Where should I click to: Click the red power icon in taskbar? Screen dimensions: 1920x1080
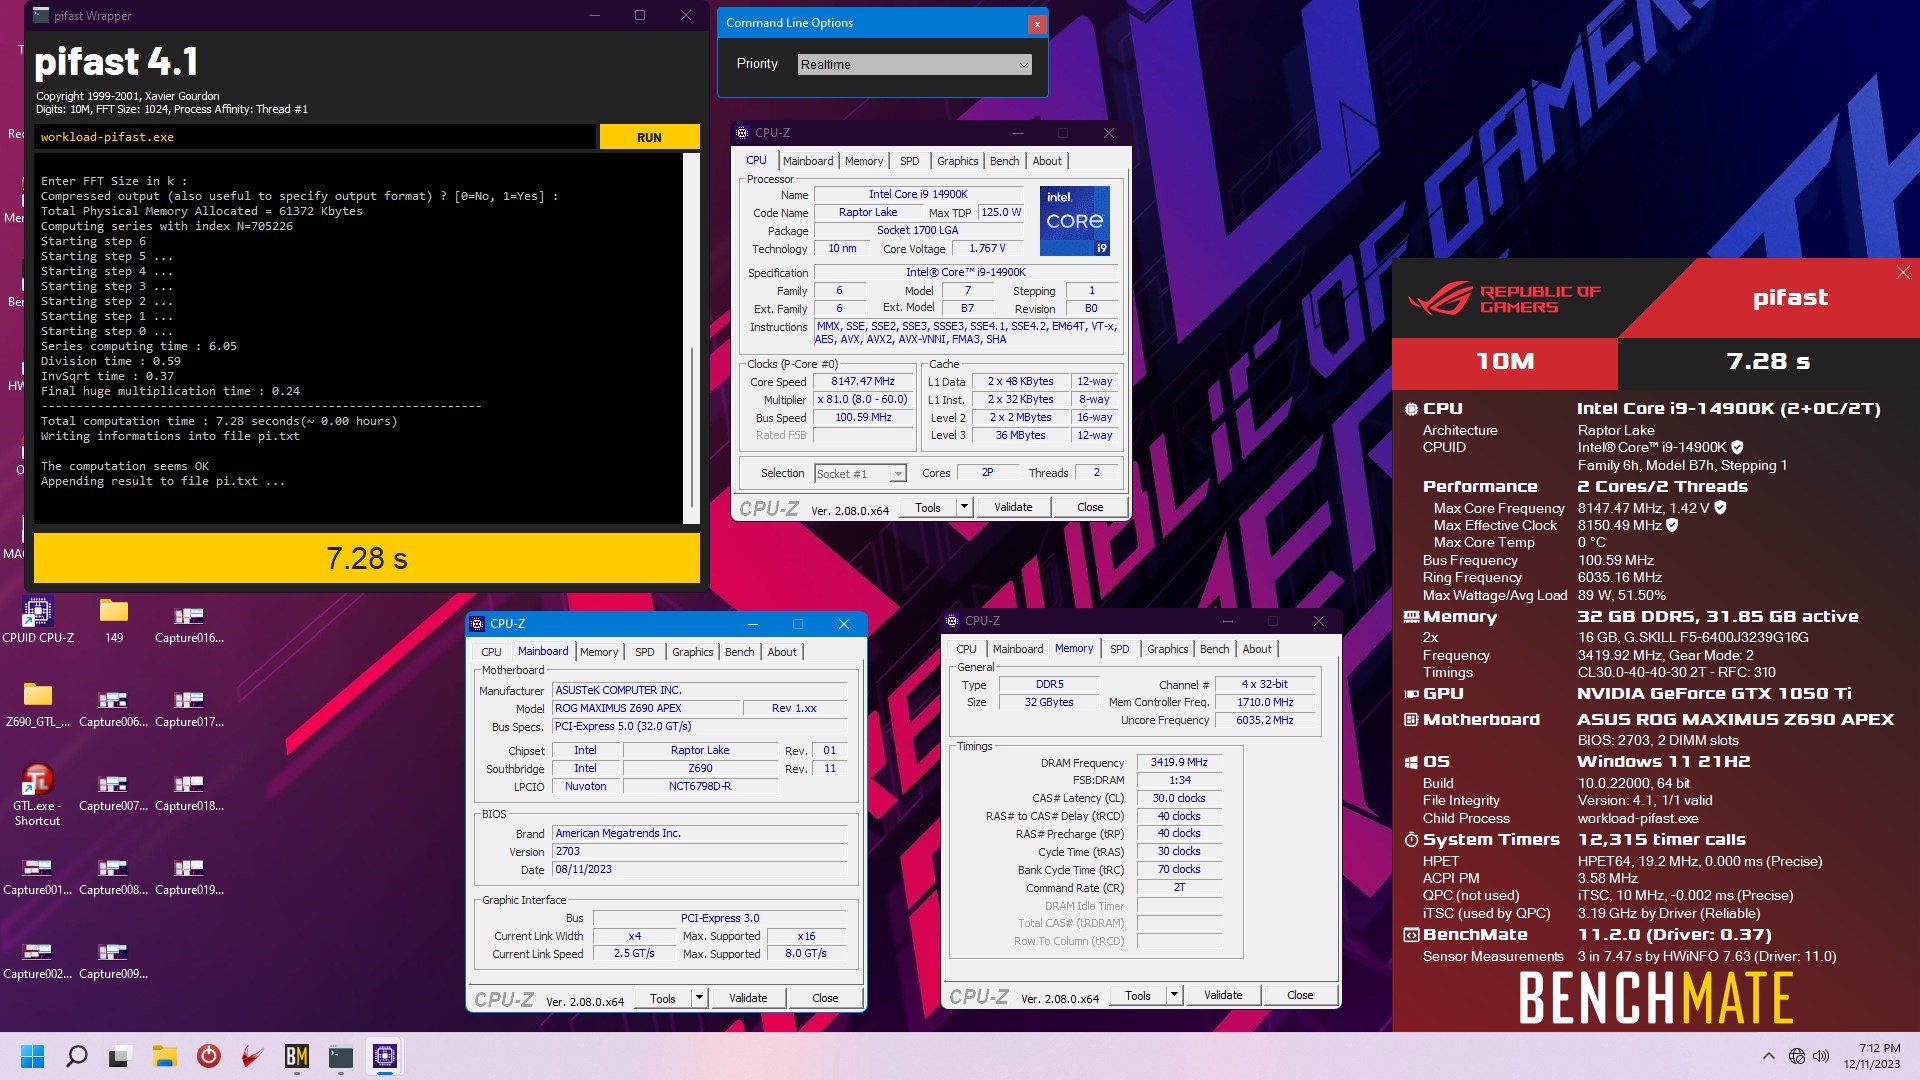pos(209,1056)
